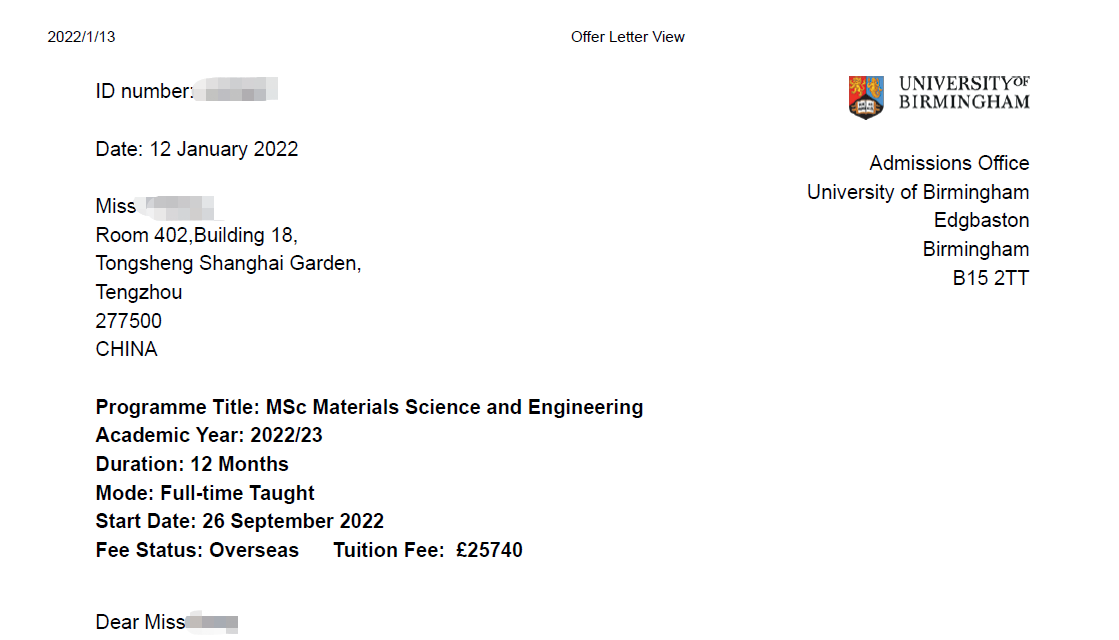Click the 2022/1/13 print date header
The width and height of the screenshot is (1119, 640).
(81, 37)
